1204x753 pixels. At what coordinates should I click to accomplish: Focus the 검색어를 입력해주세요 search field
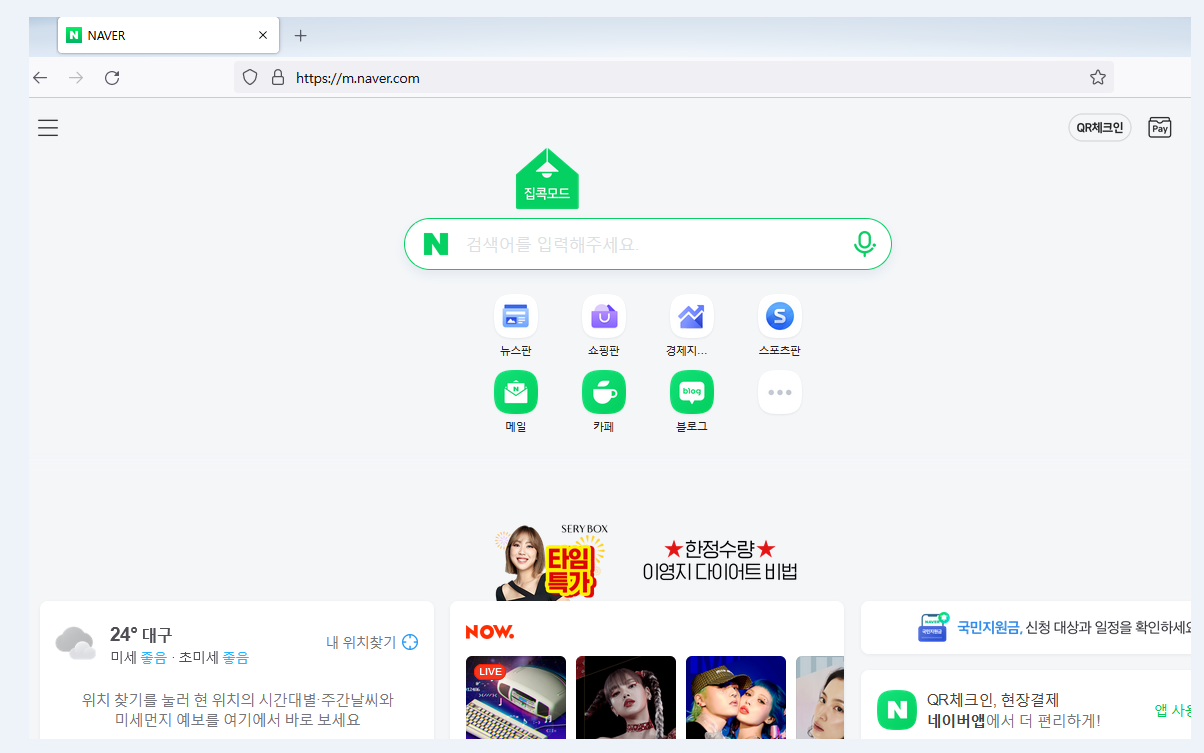pos(650,244)
